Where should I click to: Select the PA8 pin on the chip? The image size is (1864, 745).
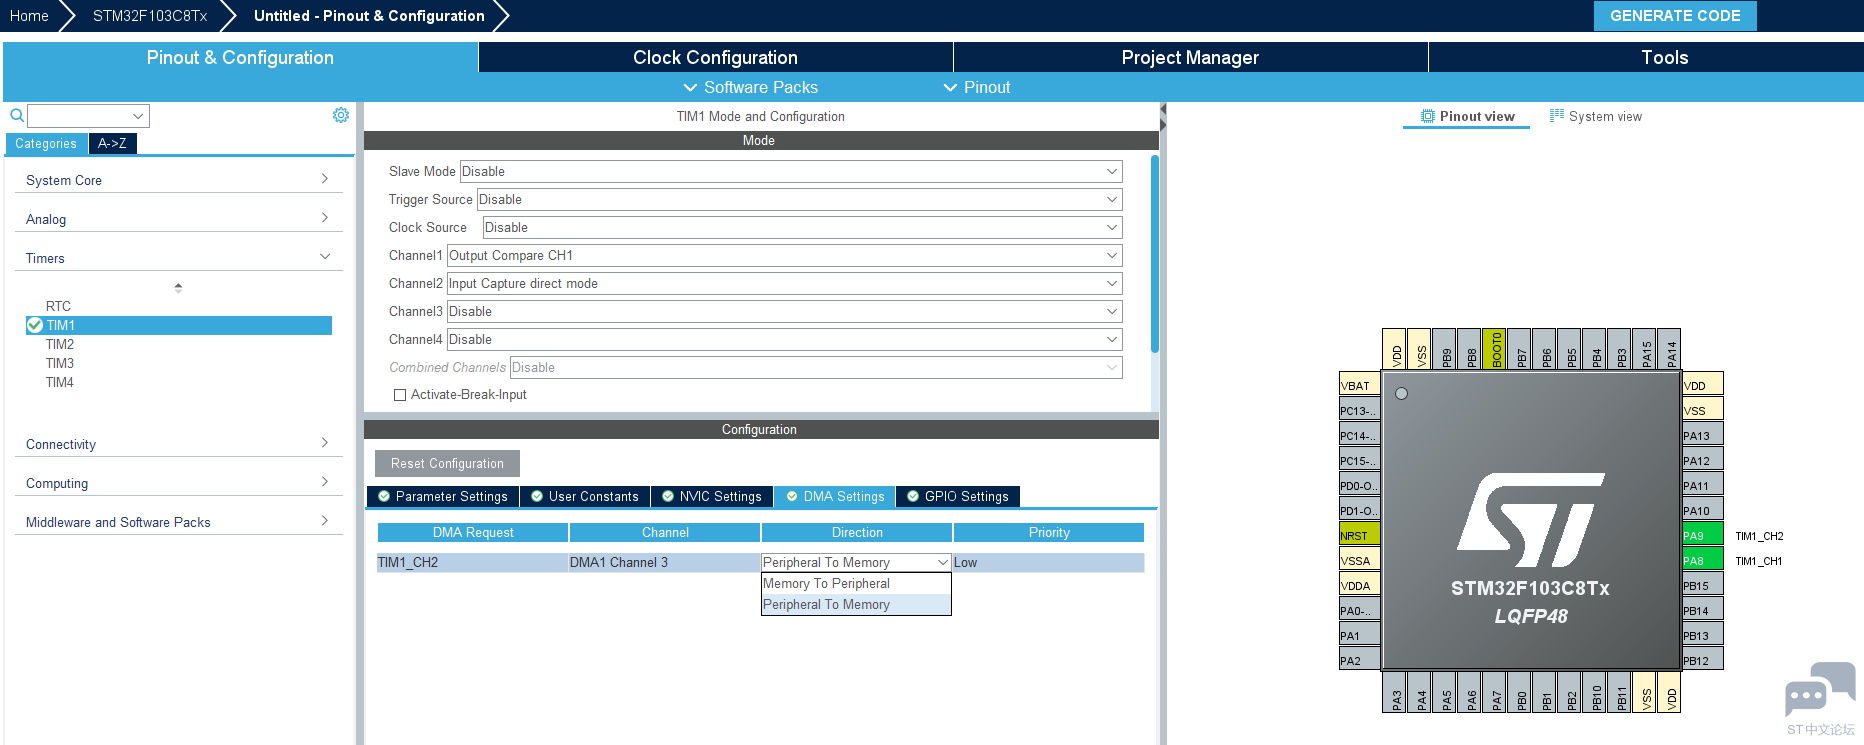click(1702, 560)
